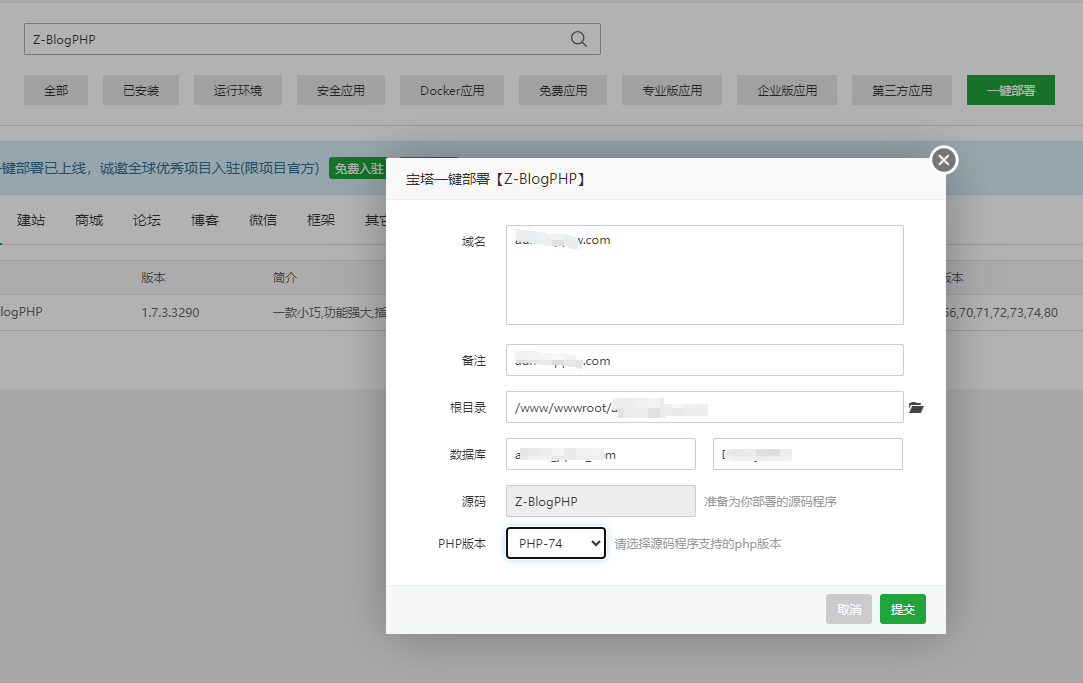Edit the 备注 remark field
The image size is (1083, 683).
(705, 360)
